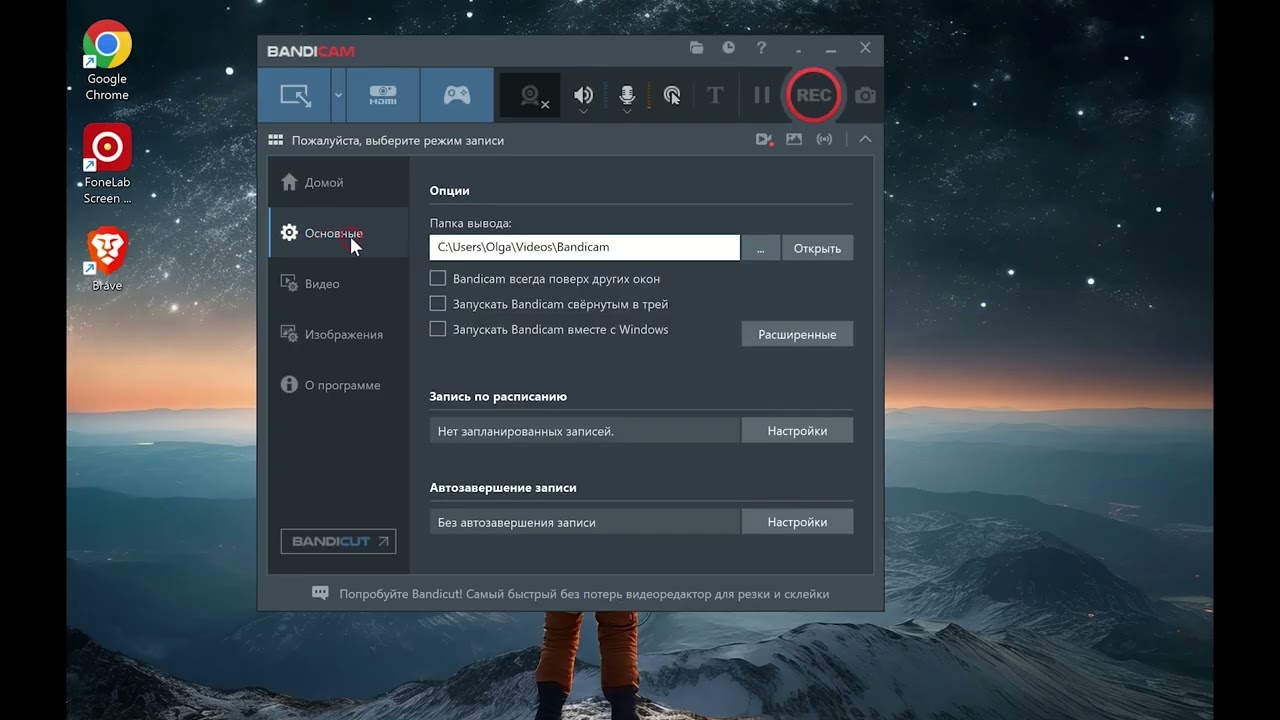
Task: Expand the screen recording mode dropdown arrow
Action: 338,95
